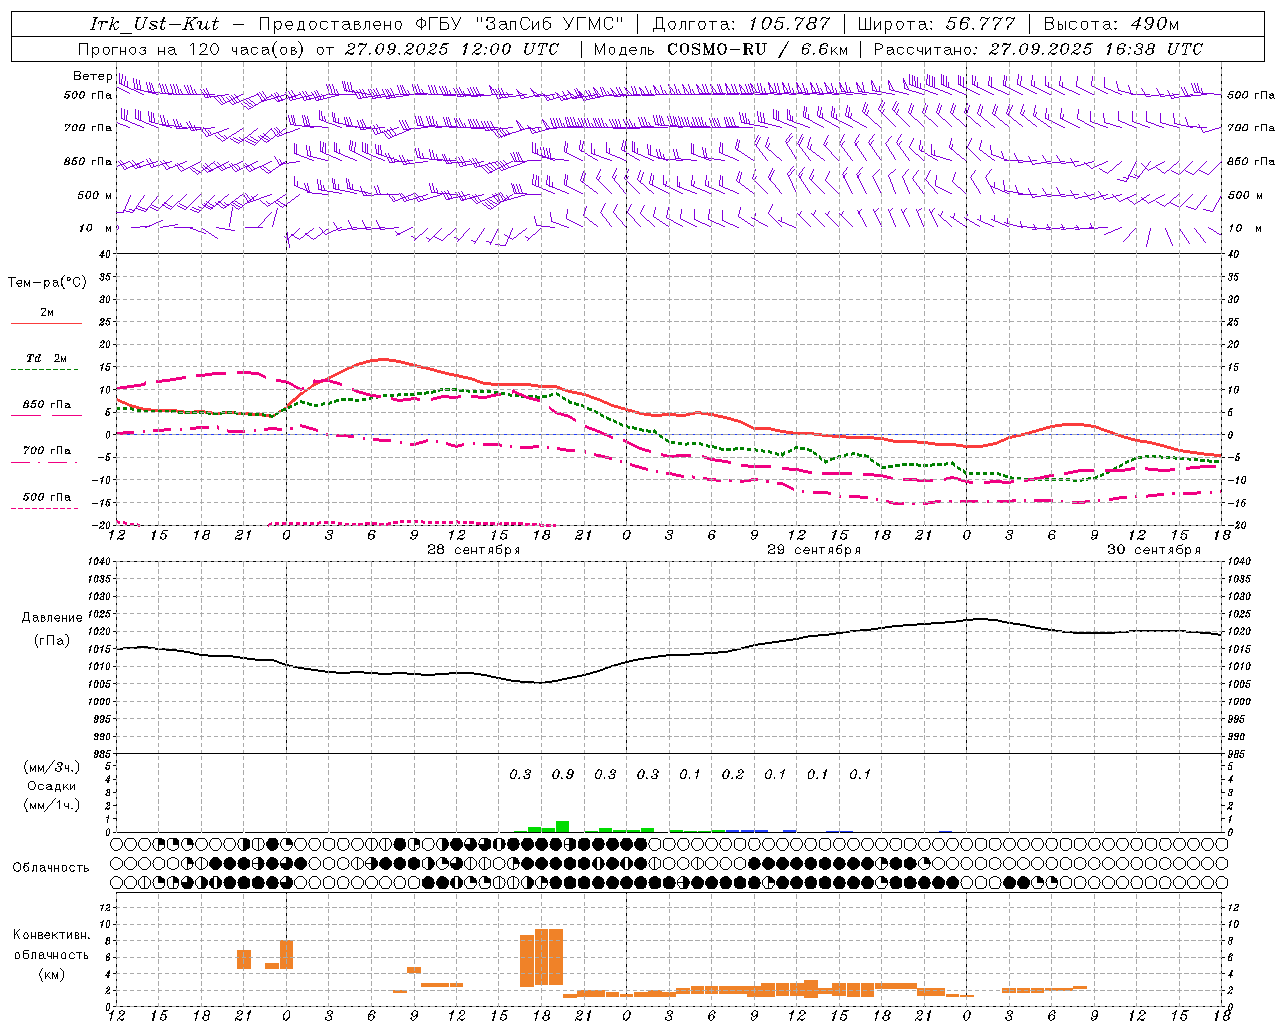
Task: Select the 29 сентября date label
Action: point(814,550)
